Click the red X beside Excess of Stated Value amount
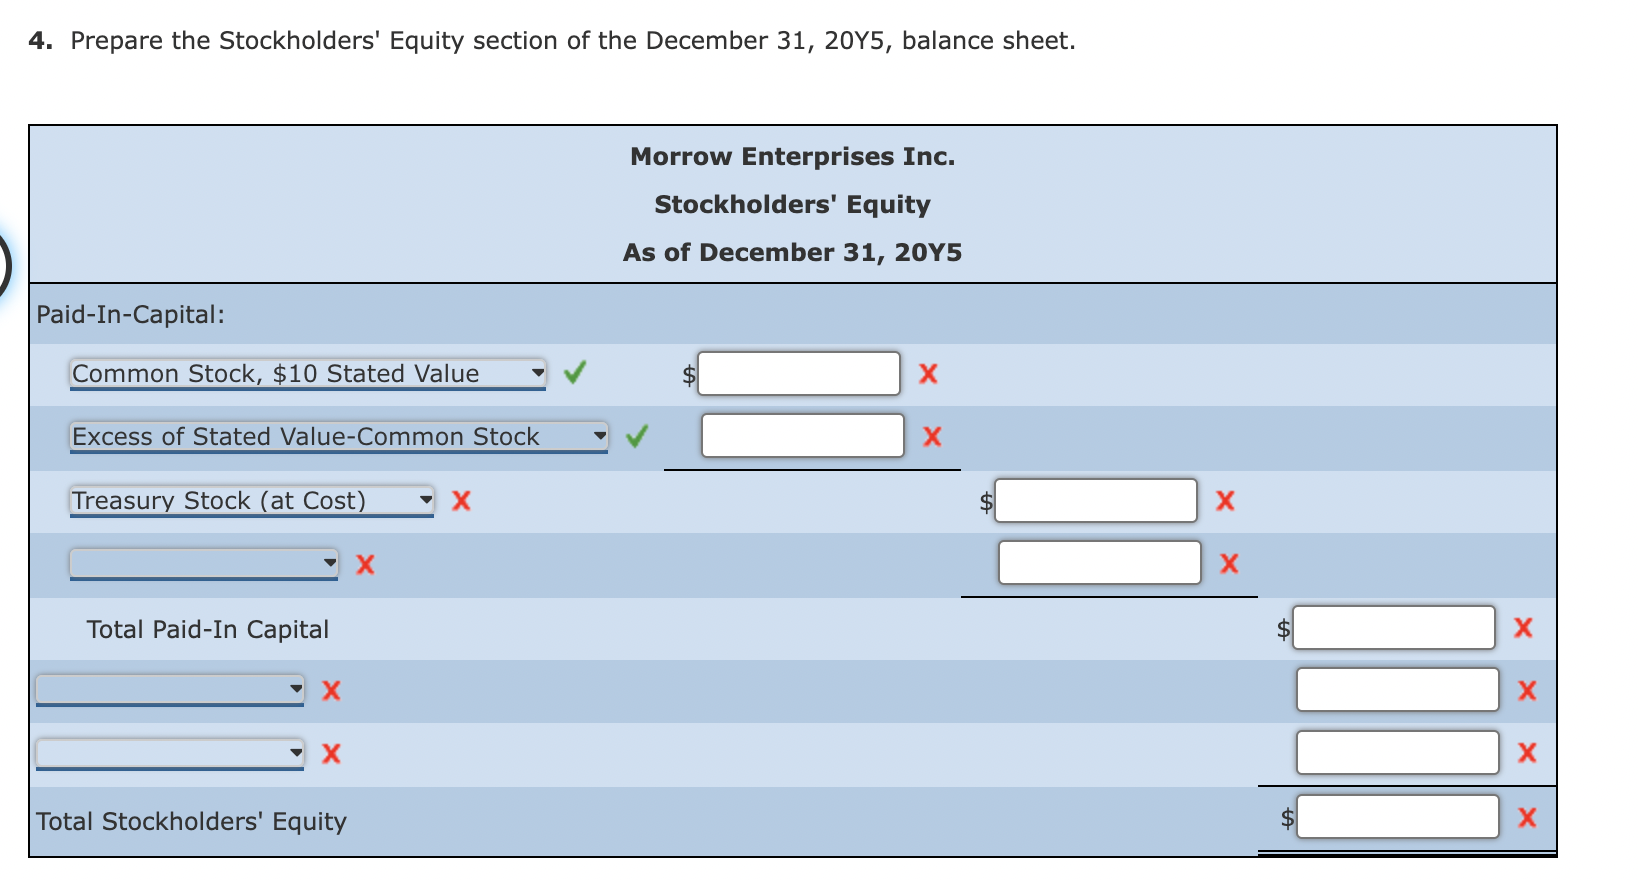The image size is (1638, 880). [931, 436]
